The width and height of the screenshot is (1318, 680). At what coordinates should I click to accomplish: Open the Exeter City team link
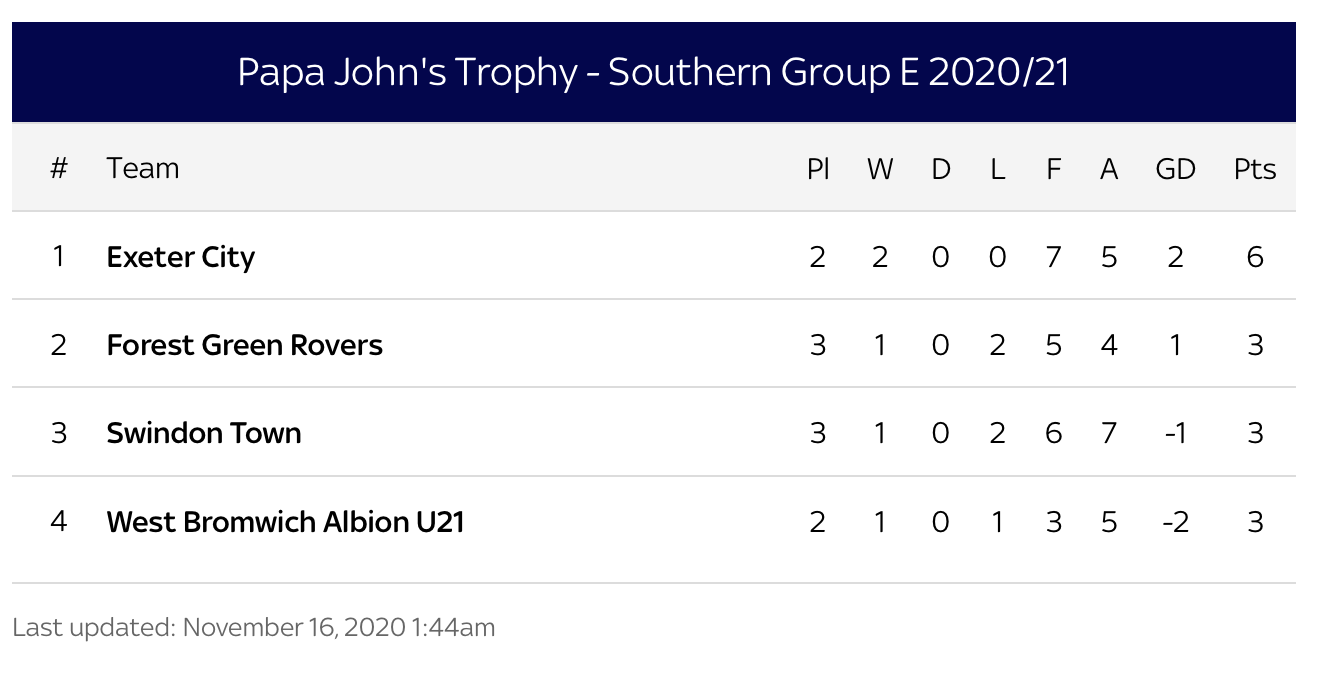tap(181, 257)
